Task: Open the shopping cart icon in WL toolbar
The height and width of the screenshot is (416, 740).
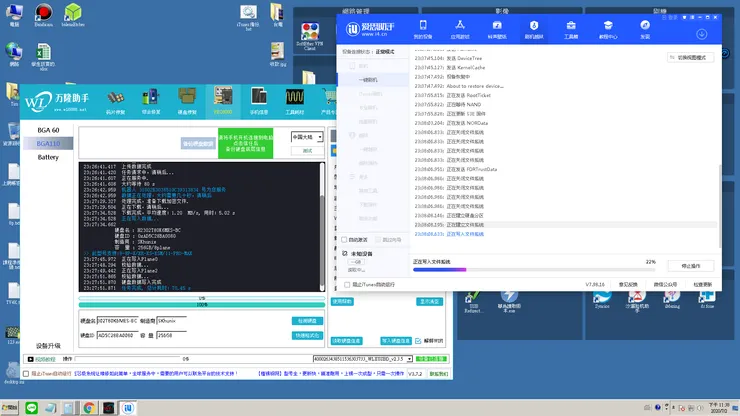Action: (329, 102)
